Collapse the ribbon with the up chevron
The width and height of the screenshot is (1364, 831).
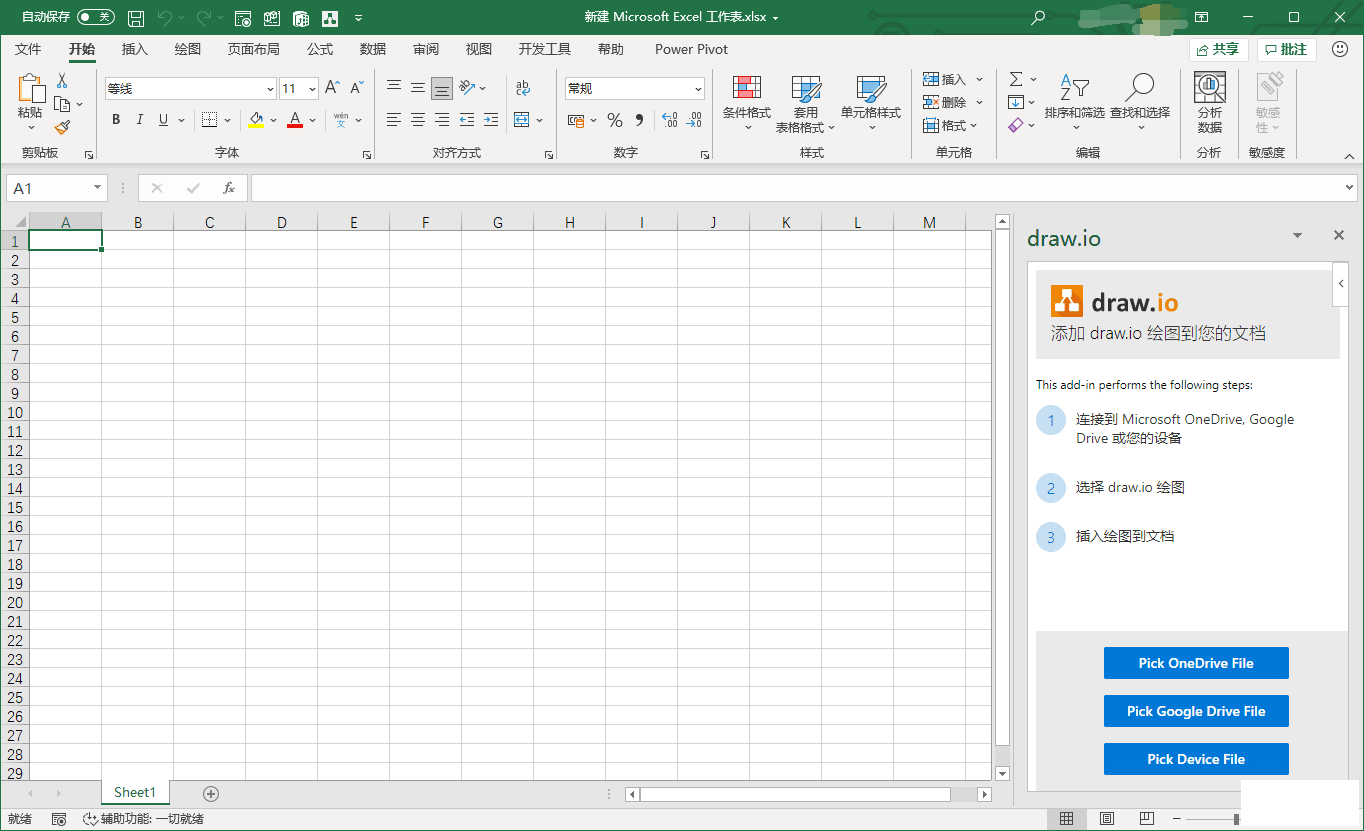point(1349,156)
